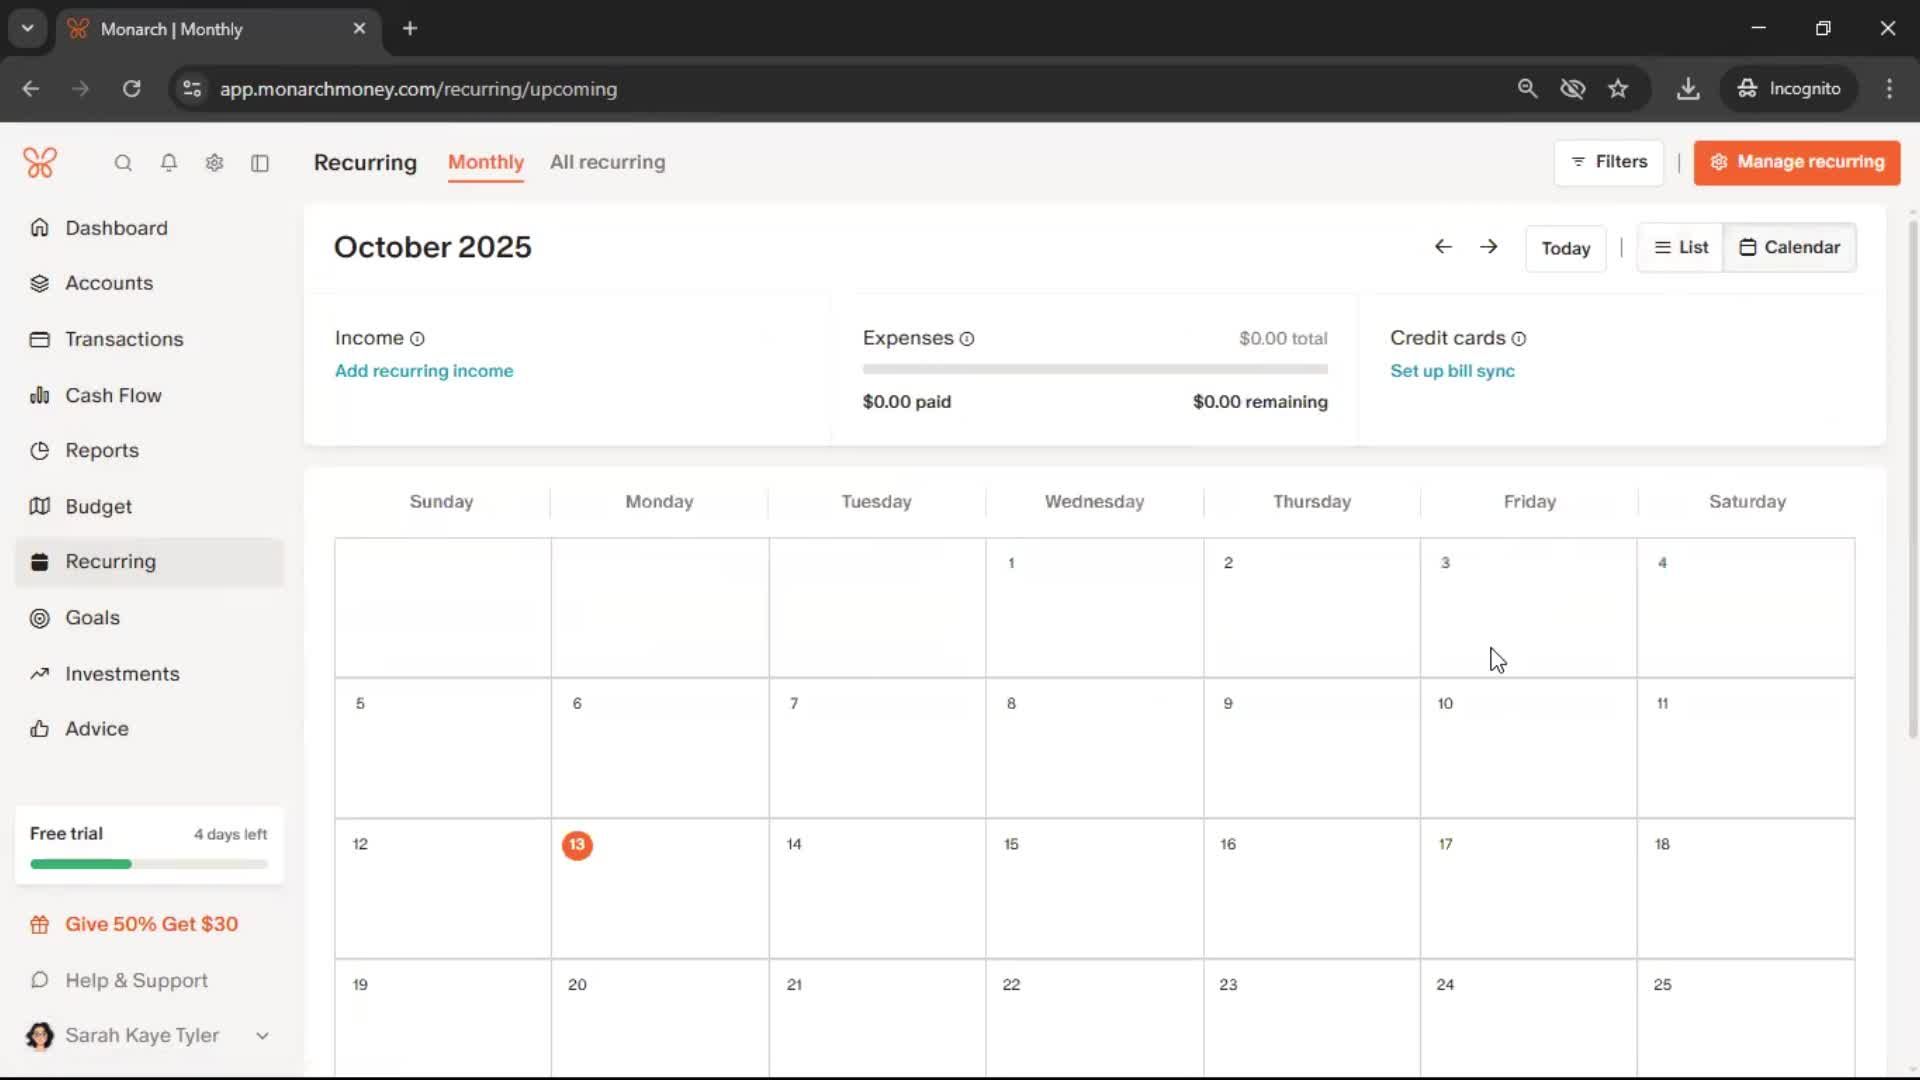Click Add recurring income link
Screen dimensions: 1920x1080
[424, 371]
